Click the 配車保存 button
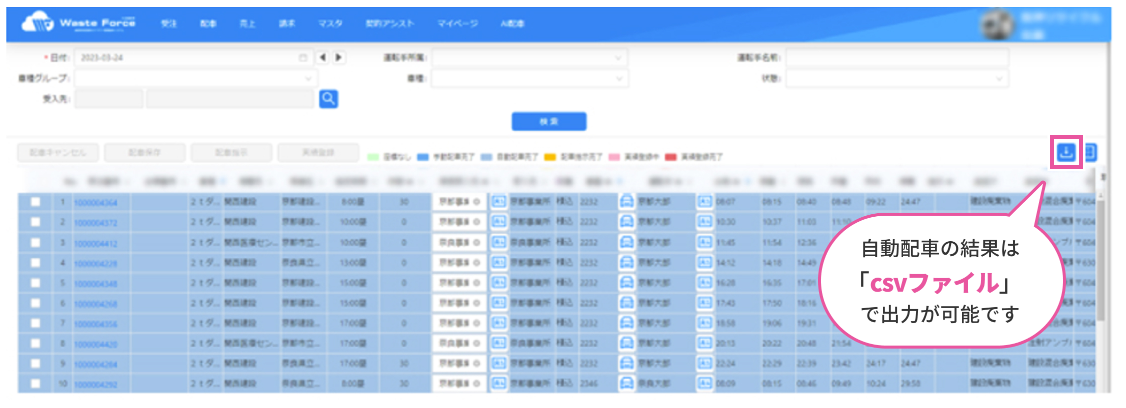Viewport: 1126px width, 408px height. pos(145,152)
